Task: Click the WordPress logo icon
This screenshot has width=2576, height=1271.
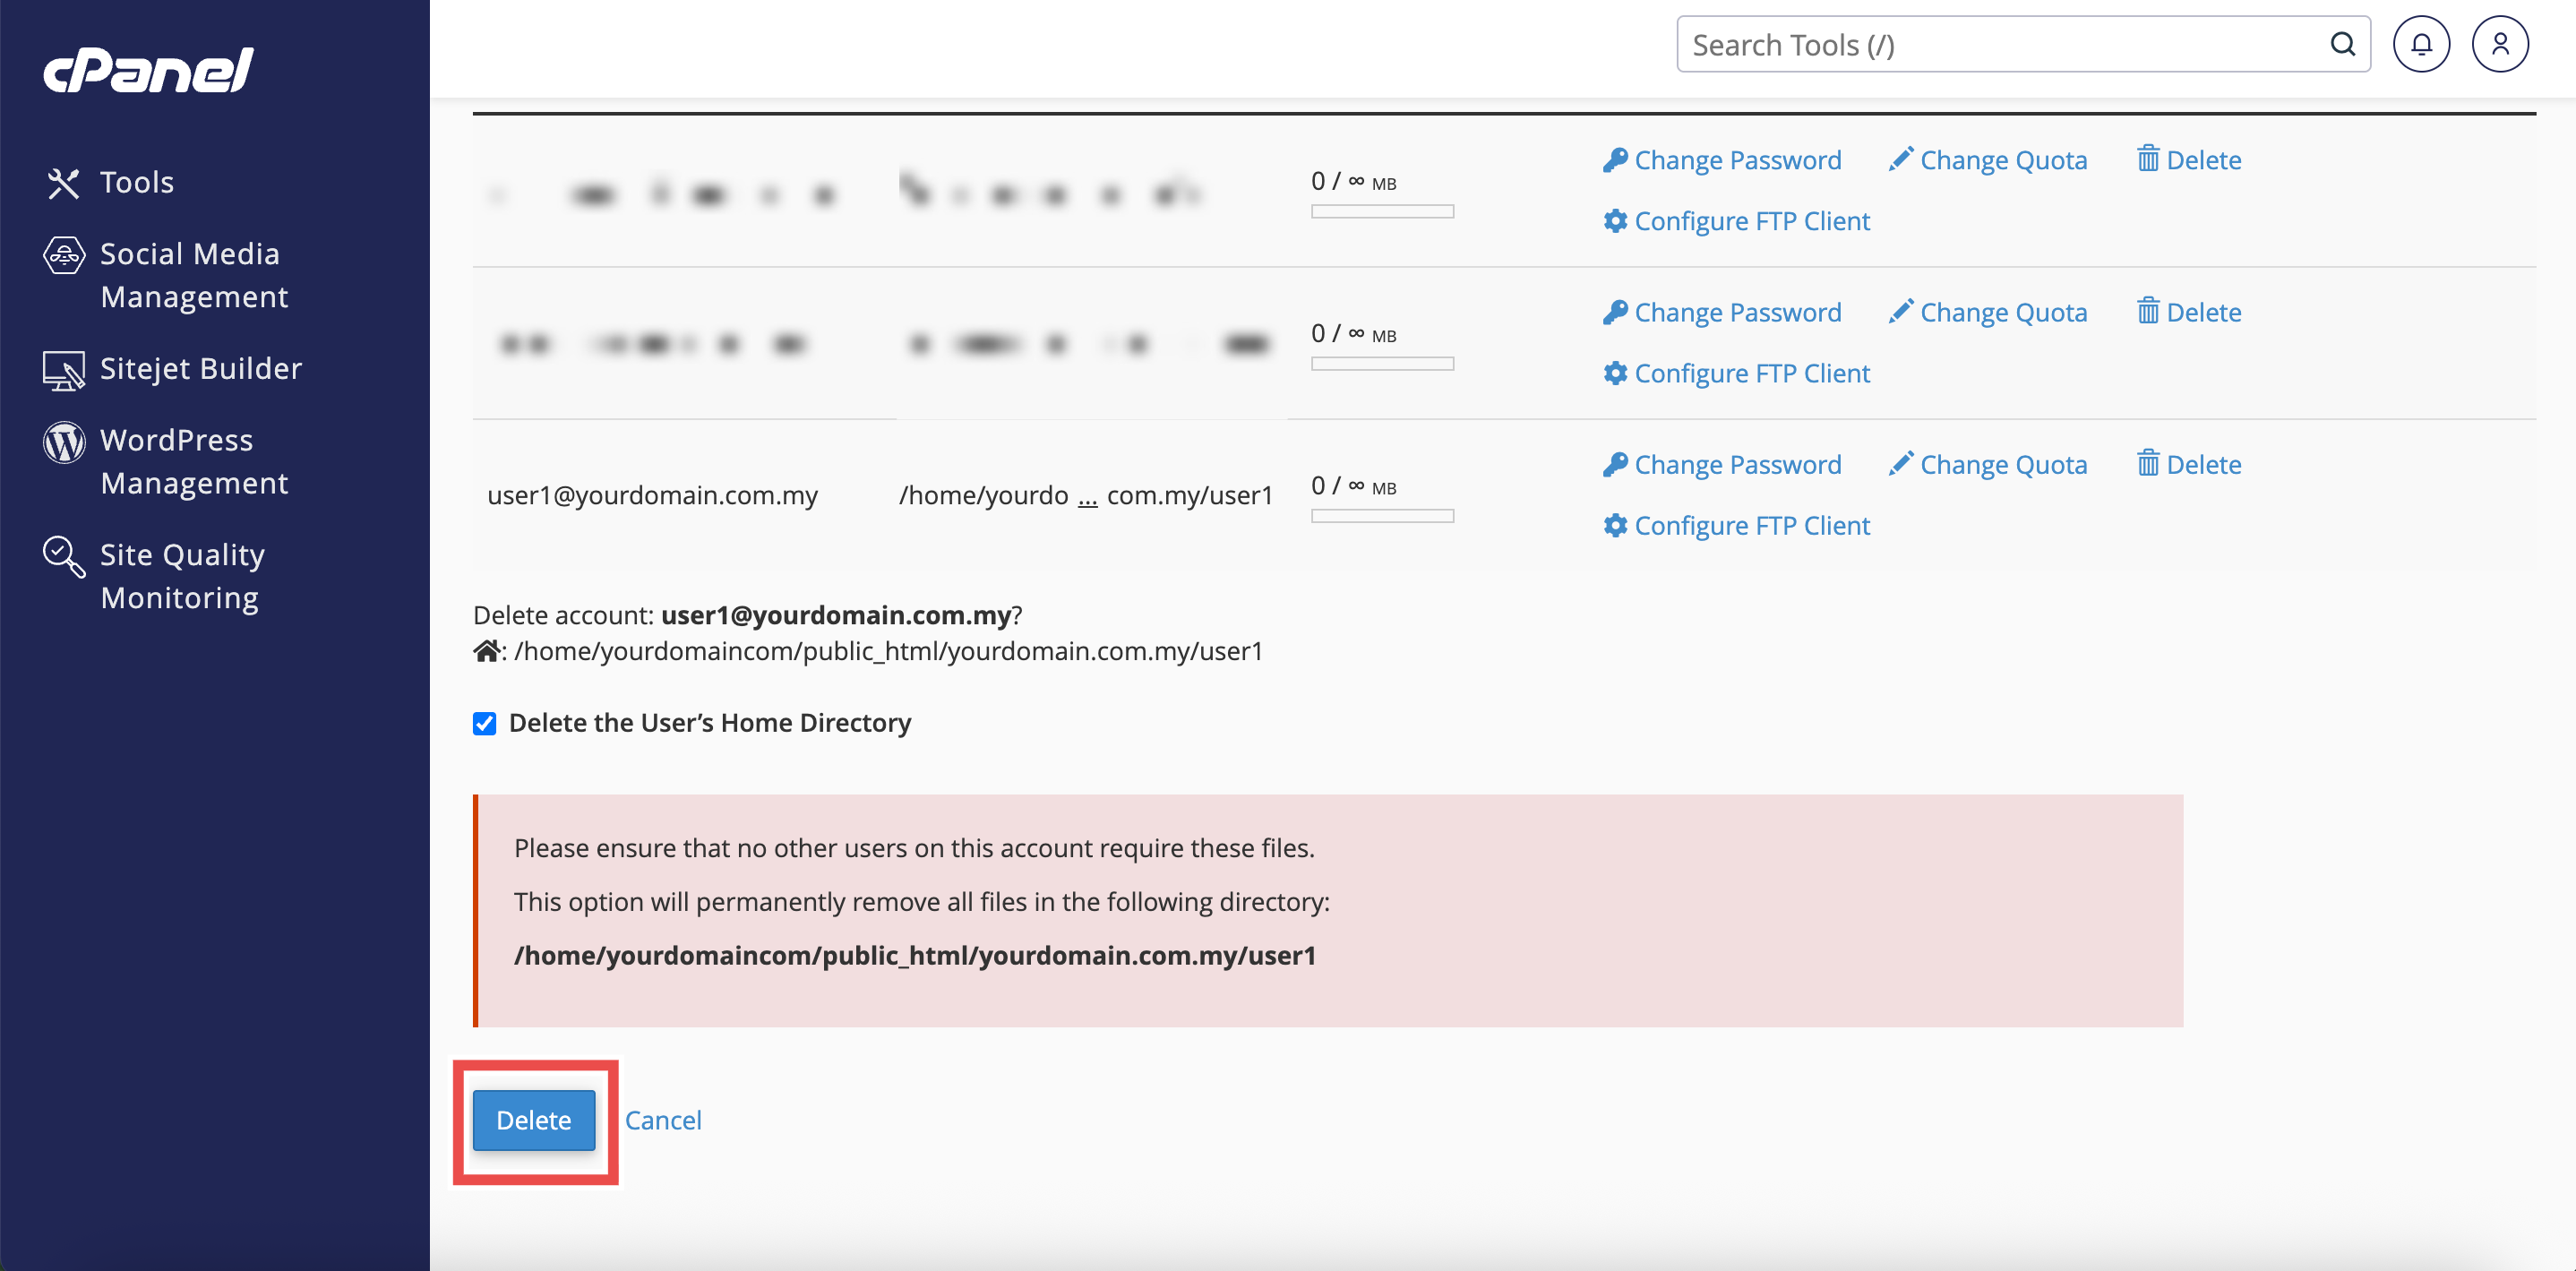Action: coord(63,442)
